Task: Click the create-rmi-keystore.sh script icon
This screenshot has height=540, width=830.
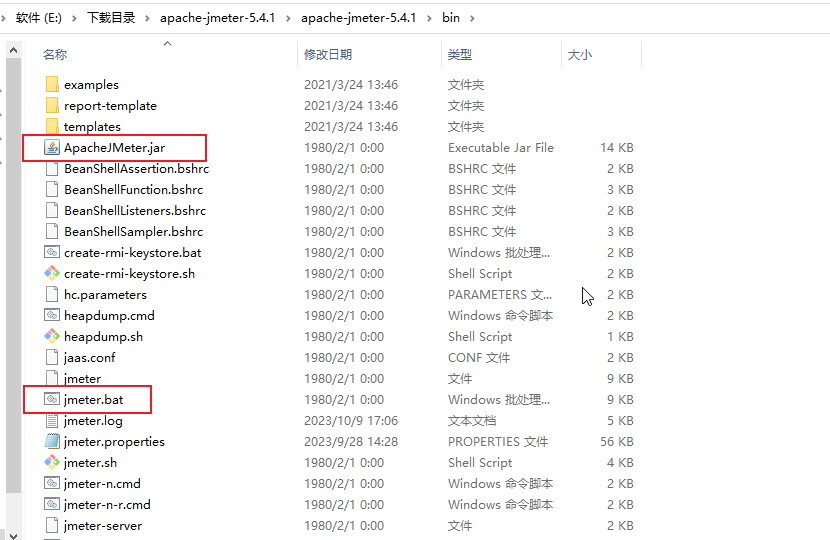Action: pos(52,274)
